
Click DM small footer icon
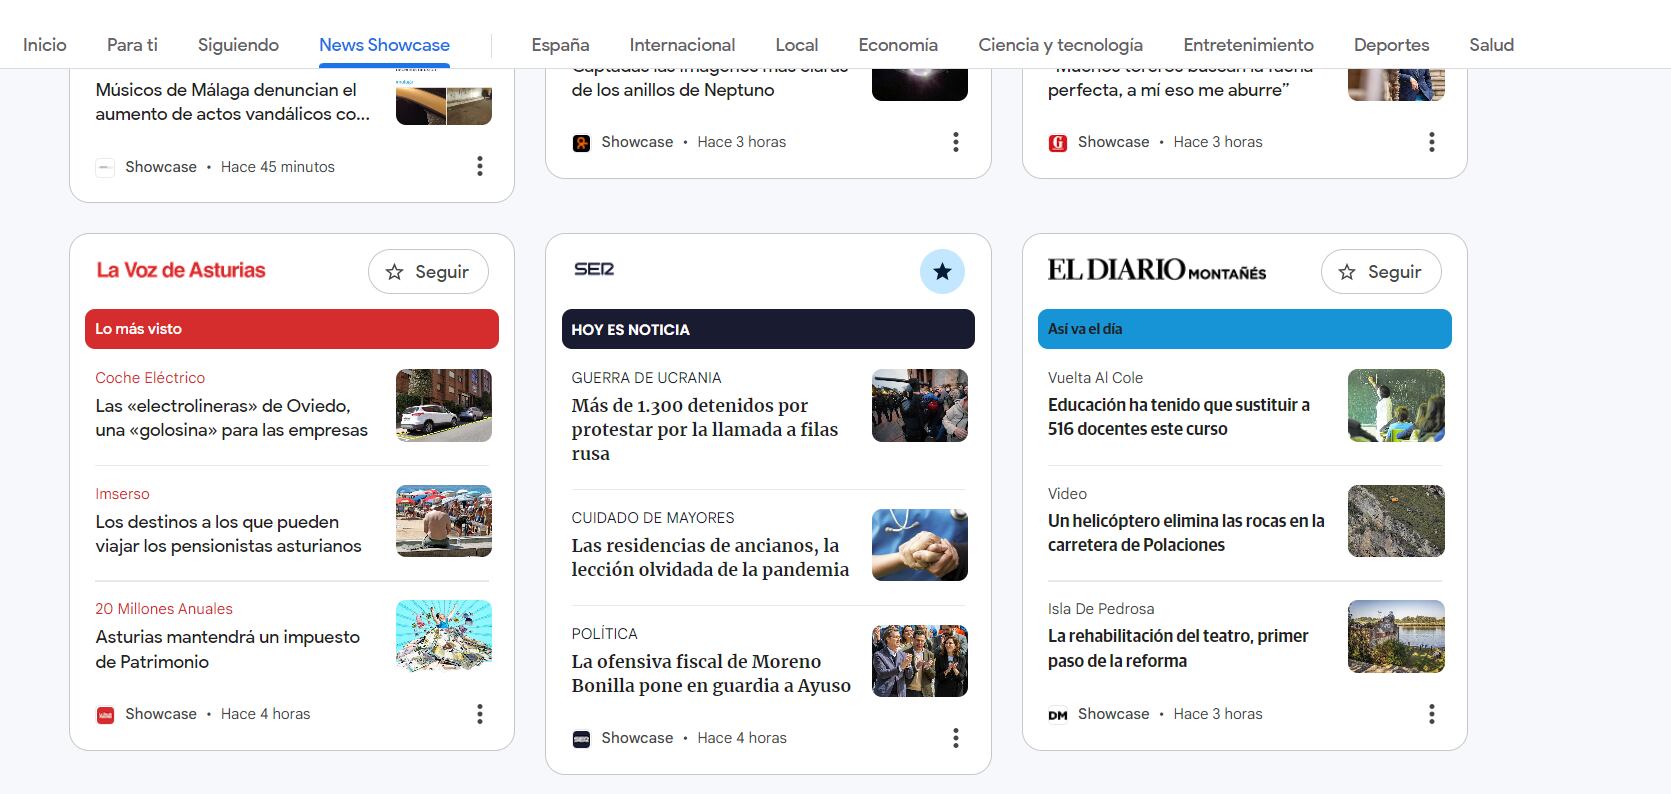coord(1057,714)
